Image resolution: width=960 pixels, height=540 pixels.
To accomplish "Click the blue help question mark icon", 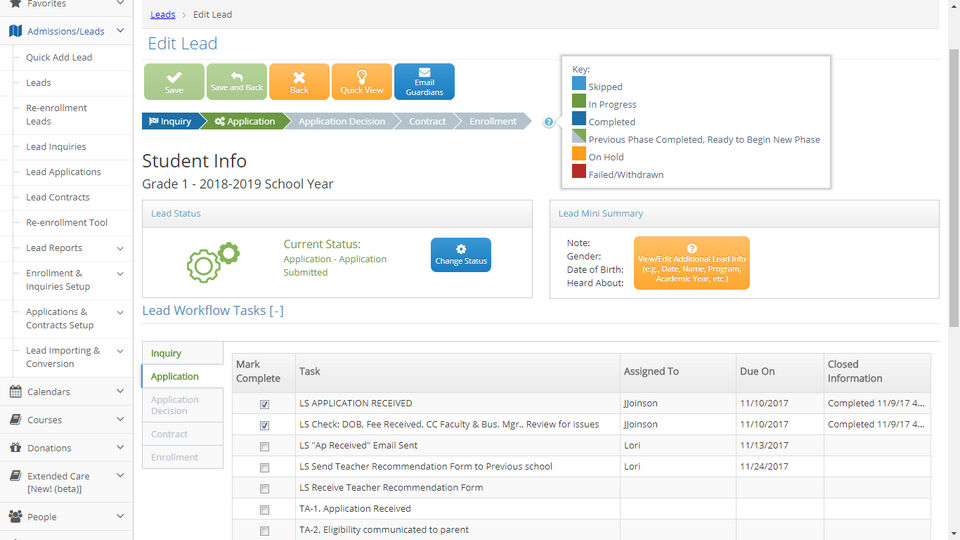I will coord(548,122).
